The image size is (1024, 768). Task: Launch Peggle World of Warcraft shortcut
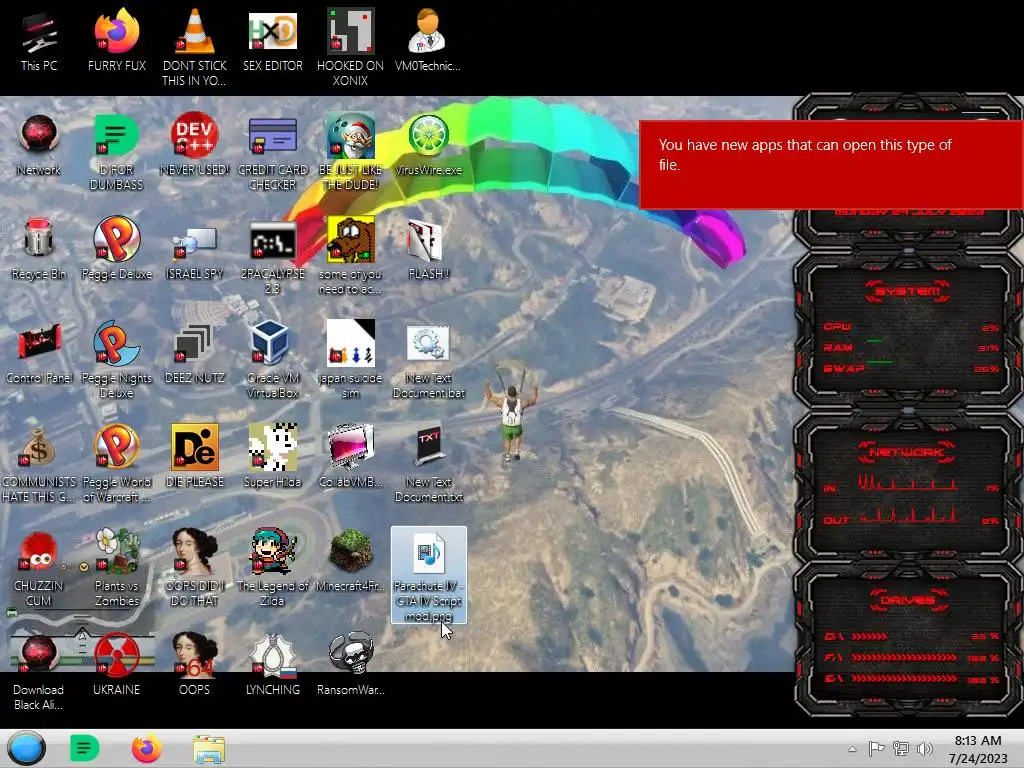point(116,464)
